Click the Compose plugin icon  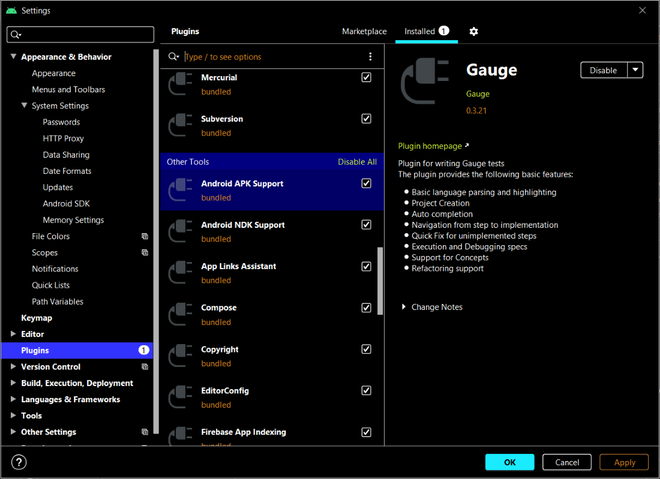(x=181, y=314)
